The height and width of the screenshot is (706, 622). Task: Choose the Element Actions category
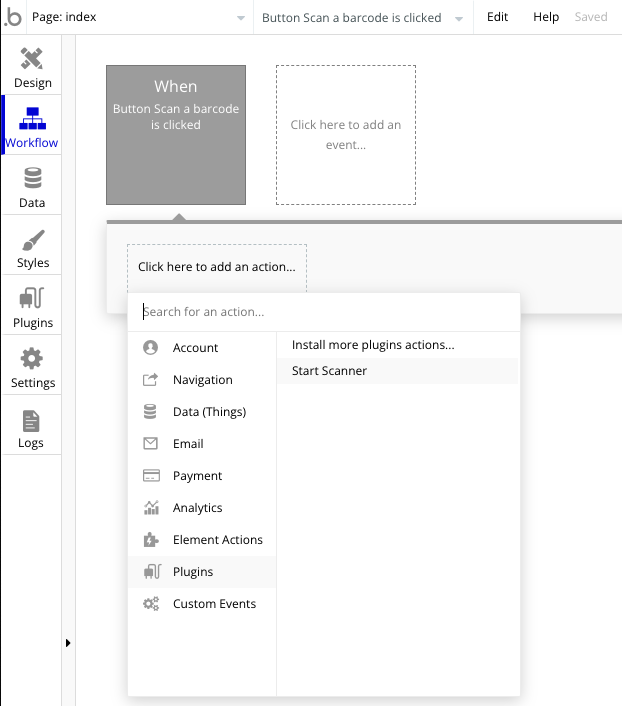(202, 539)
